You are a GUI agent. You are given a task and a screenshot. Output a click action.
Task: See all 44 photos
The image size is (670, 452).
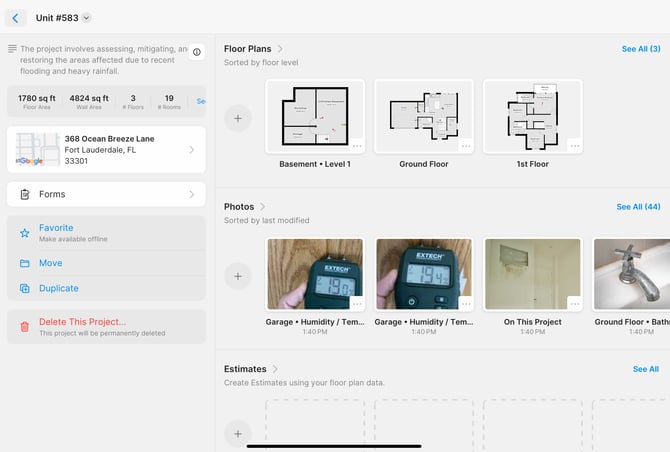[x=637, y=207]
